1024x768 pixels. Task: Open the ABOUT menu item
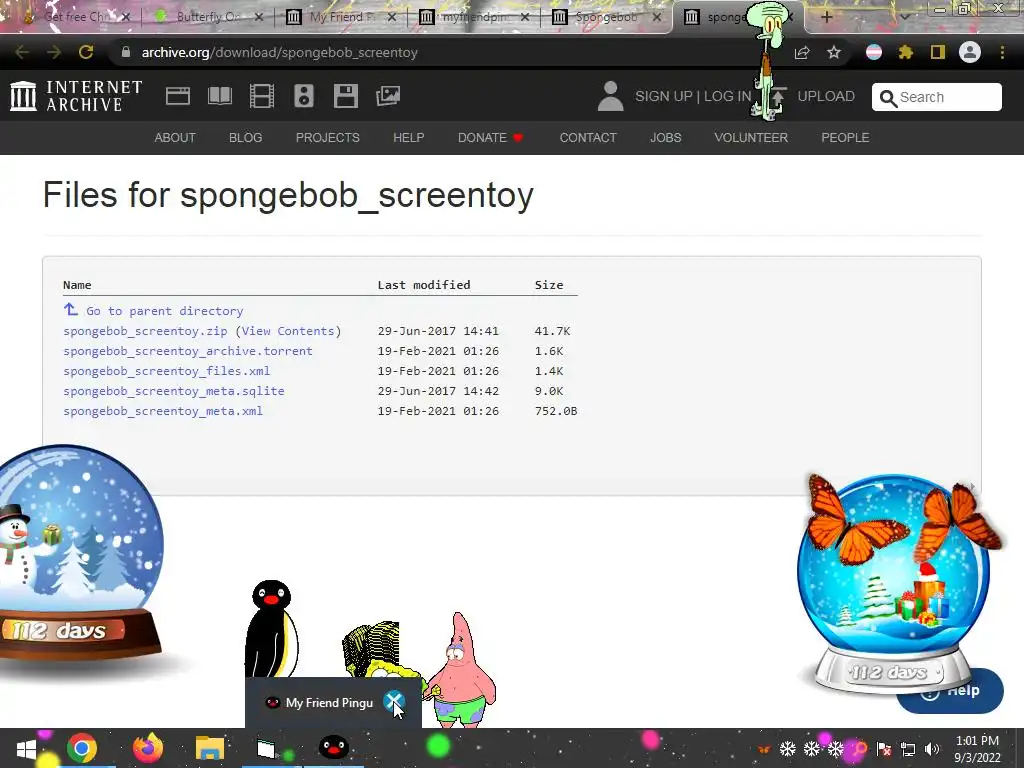click(175, 138)
